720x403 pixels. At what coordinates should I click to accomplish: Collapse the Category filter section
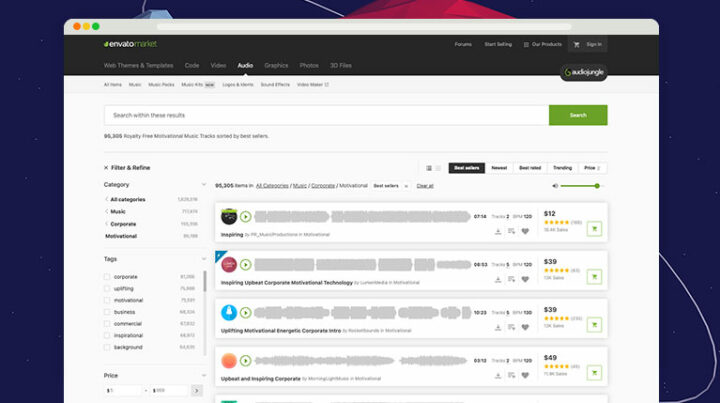coord(203,185)
